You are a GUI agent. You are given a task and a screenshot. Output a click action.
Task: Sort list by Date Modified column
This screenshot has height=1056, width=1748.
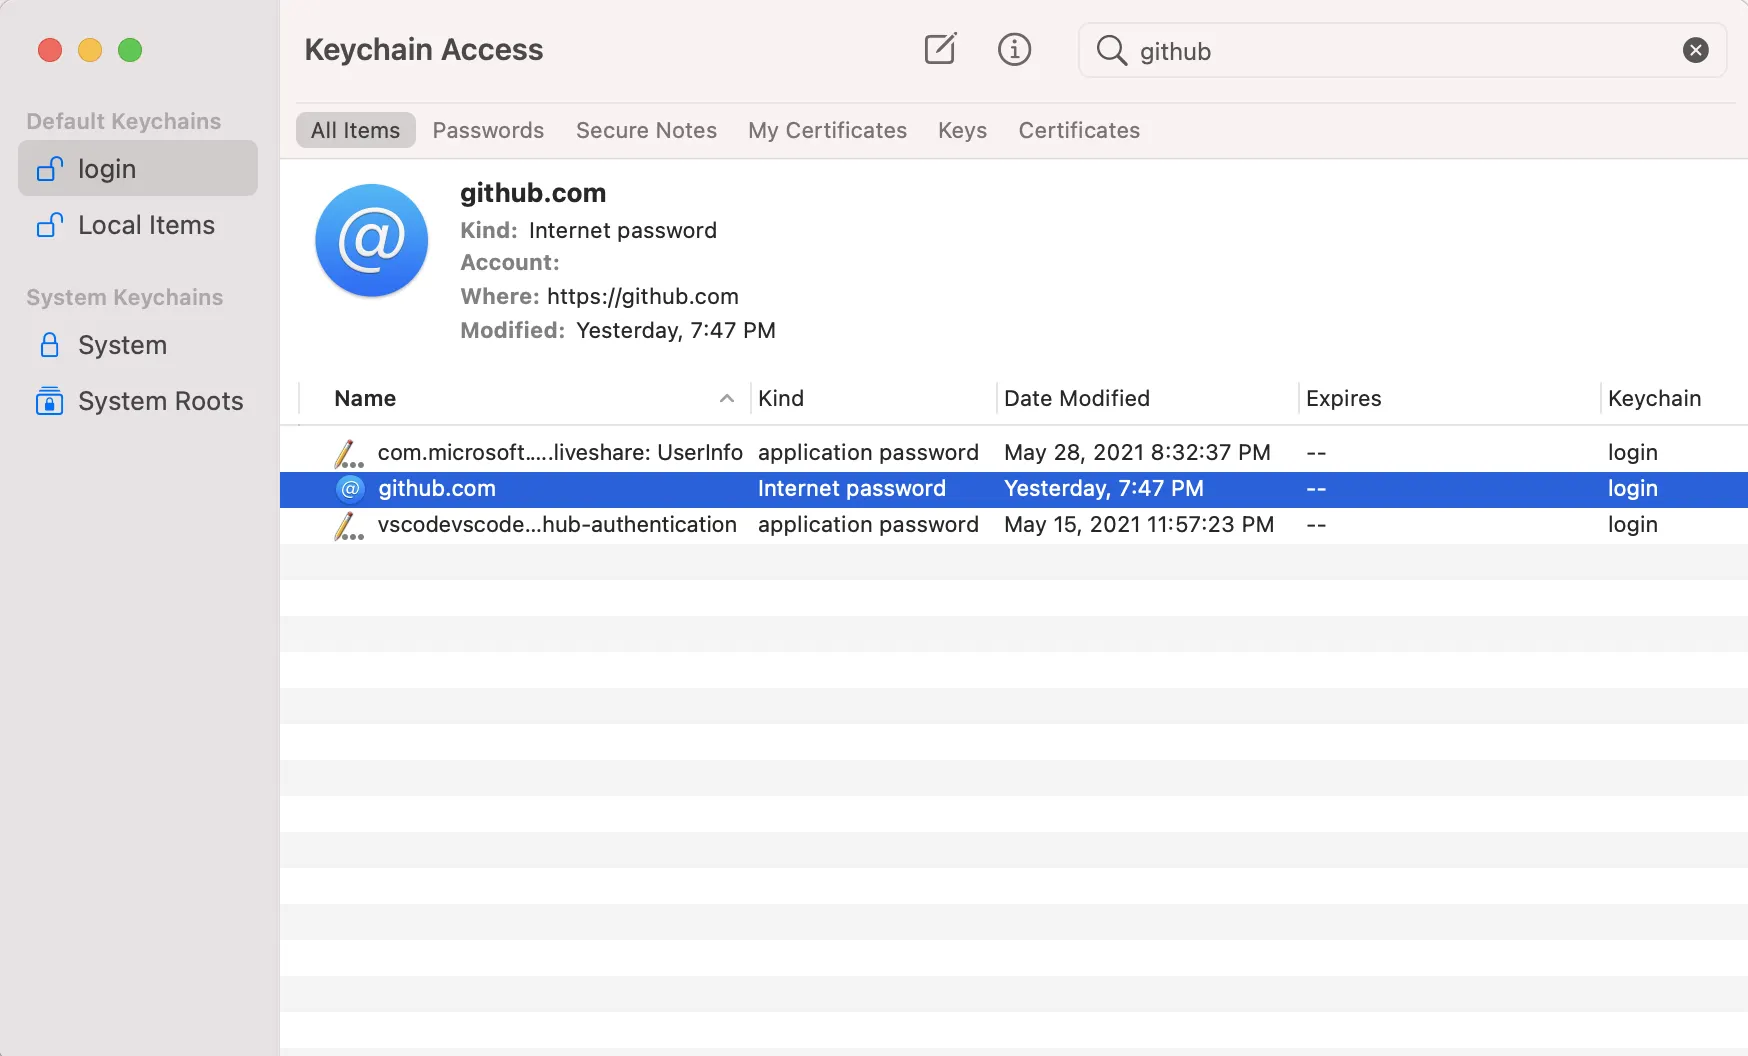(1076, 398)
